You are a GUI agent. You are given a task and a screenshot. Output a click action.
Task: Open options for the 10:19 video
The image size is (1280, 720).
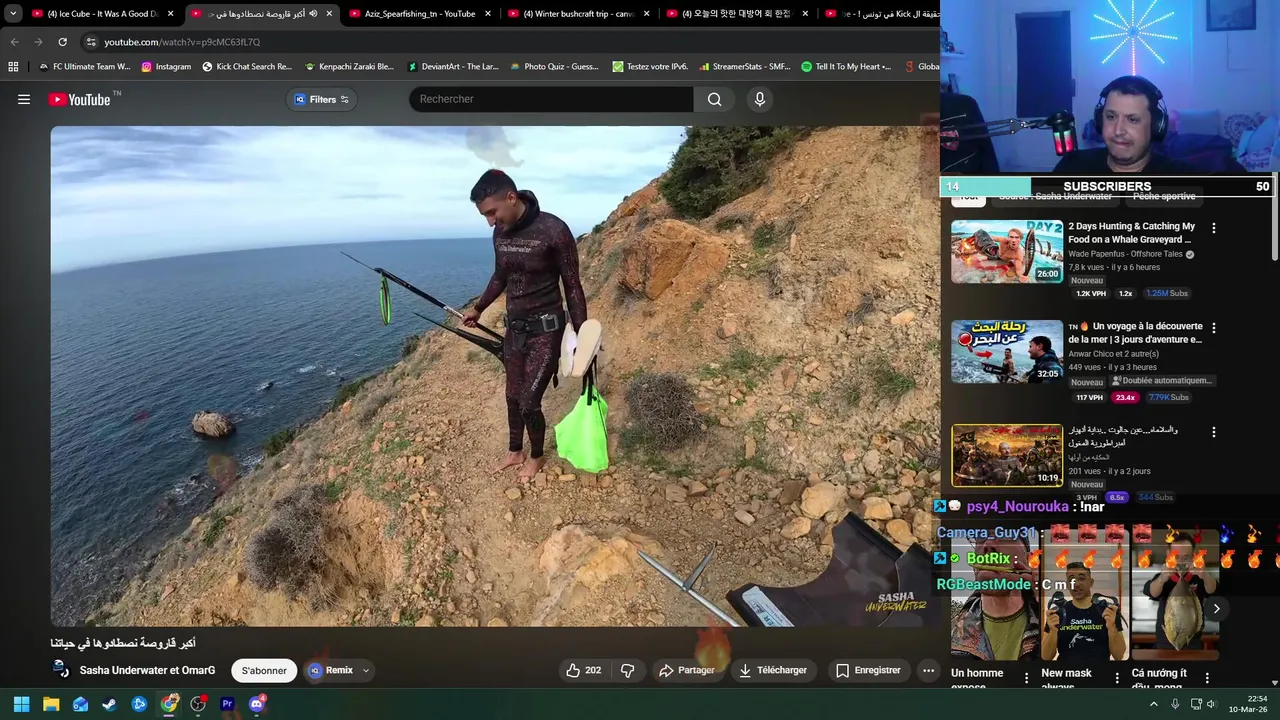(x=1214, y=432)
